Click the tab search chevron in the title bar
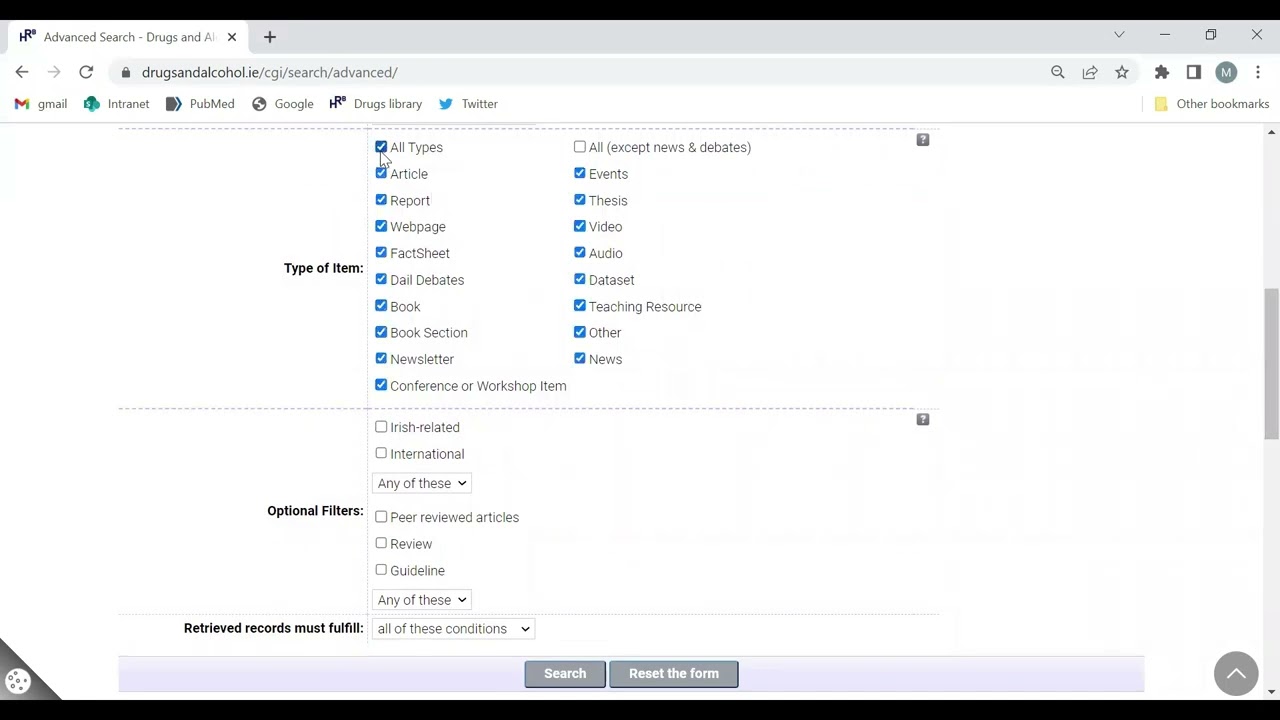 1119,35
